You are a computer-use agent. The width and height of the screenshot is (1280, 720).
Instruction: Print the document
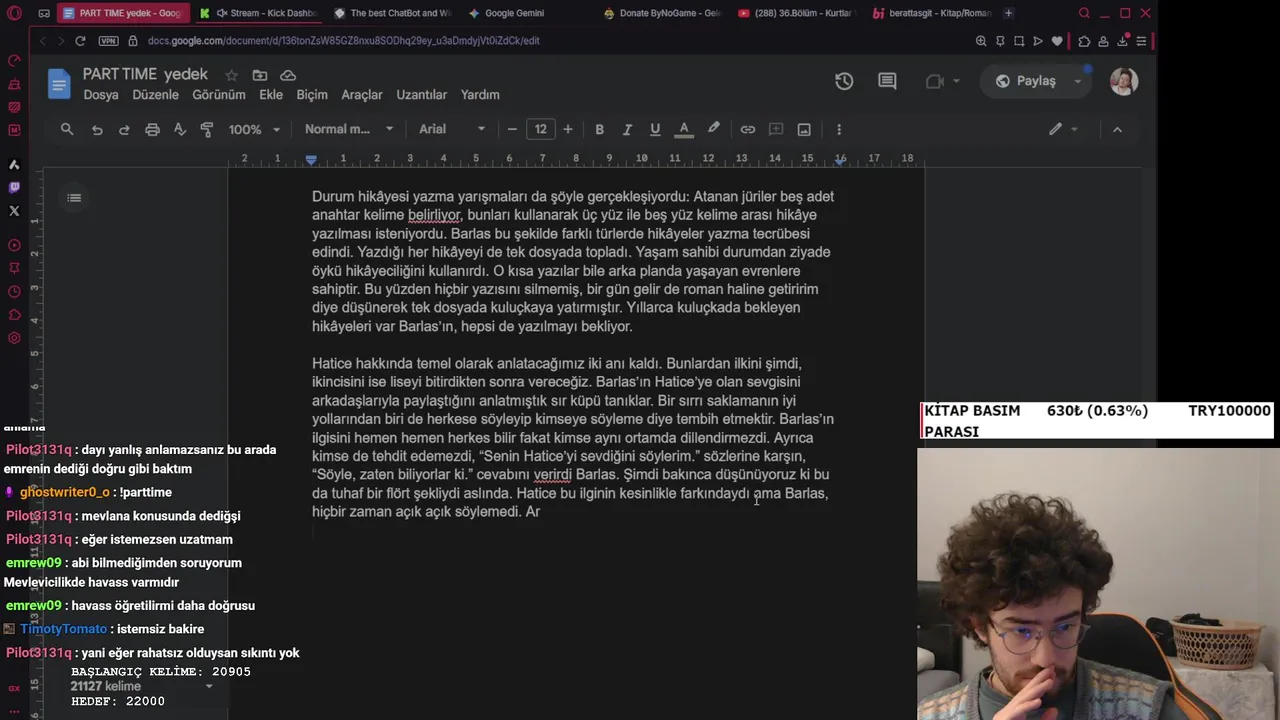click(152, 129)
